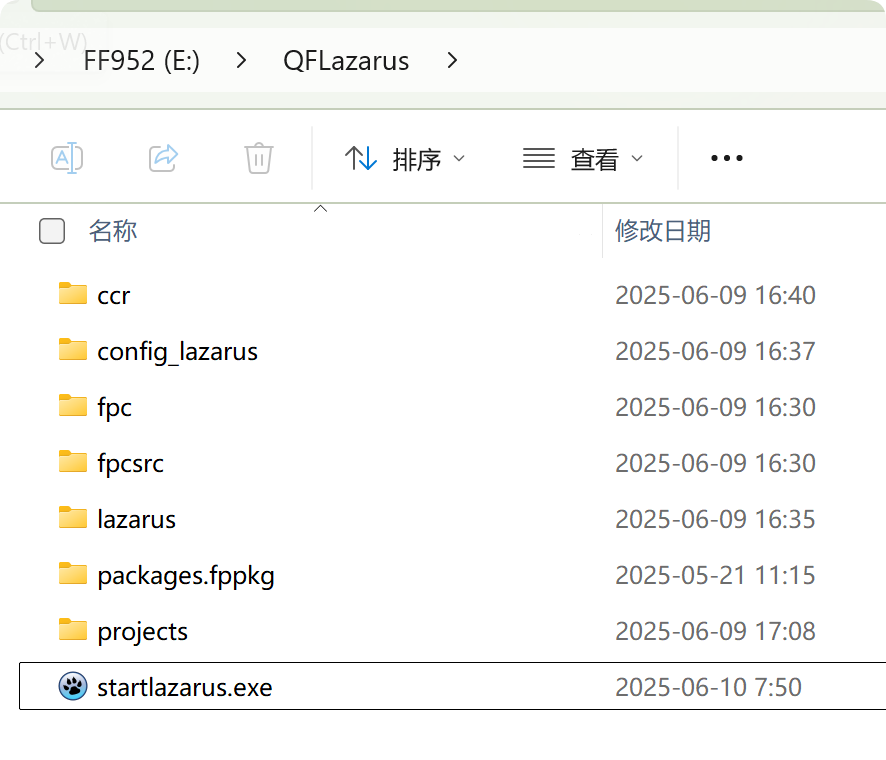Expand the chevron after QFLazarus in path
The width and height of the screenshot is (886, 760).
(x=453, y=61)
